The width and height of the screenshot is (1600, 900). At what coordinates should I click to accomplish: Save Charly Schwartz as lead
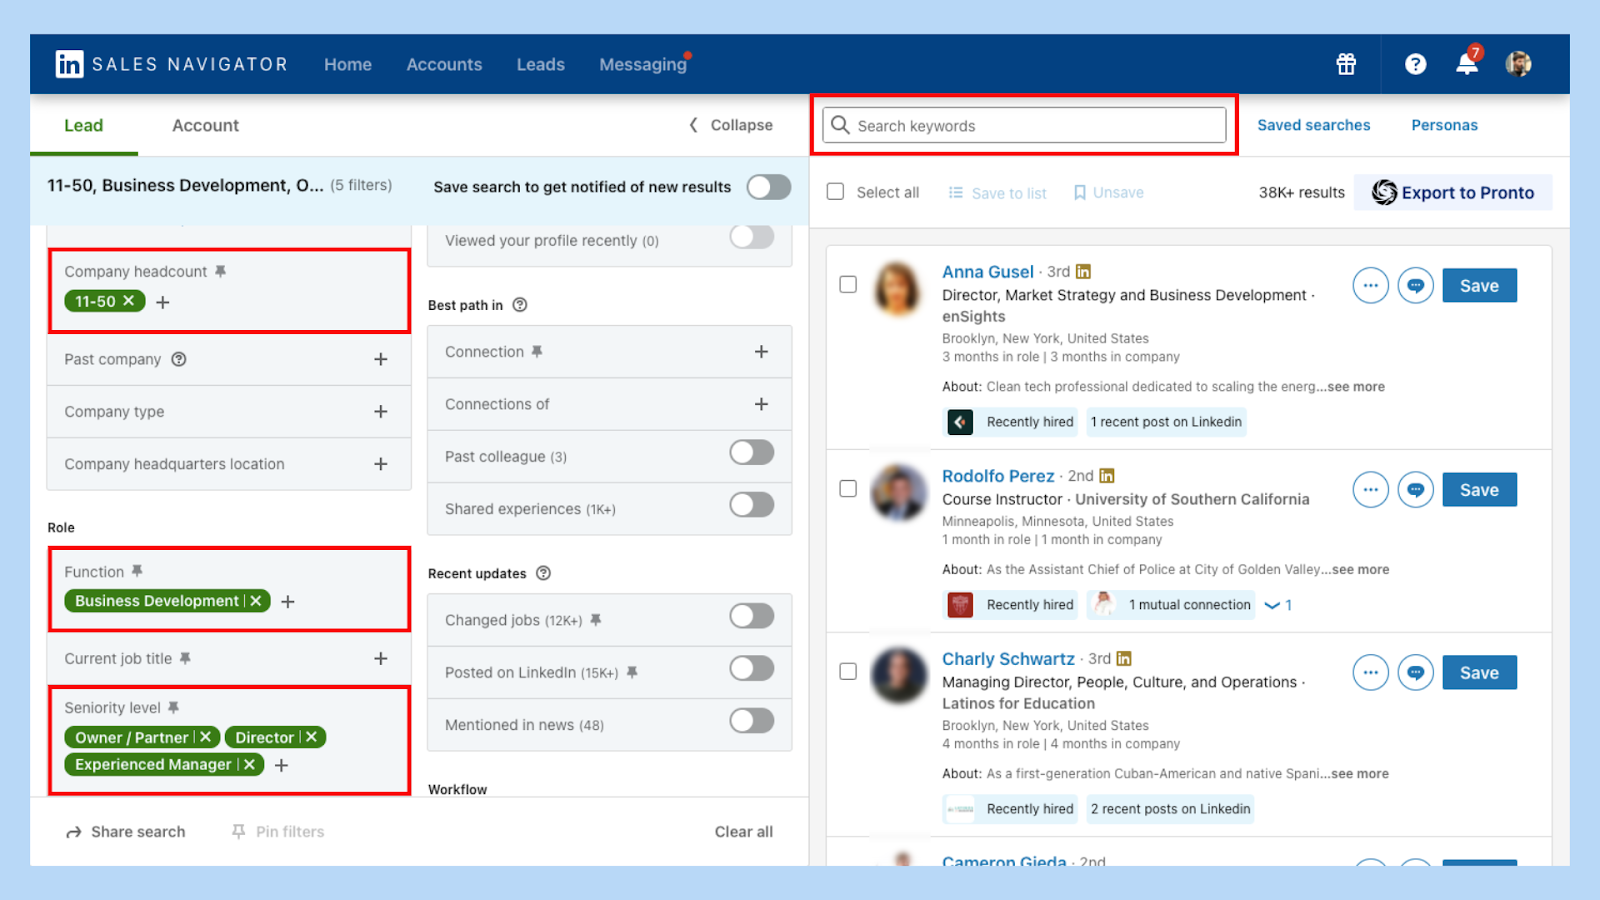click(x=1479, y=673)
